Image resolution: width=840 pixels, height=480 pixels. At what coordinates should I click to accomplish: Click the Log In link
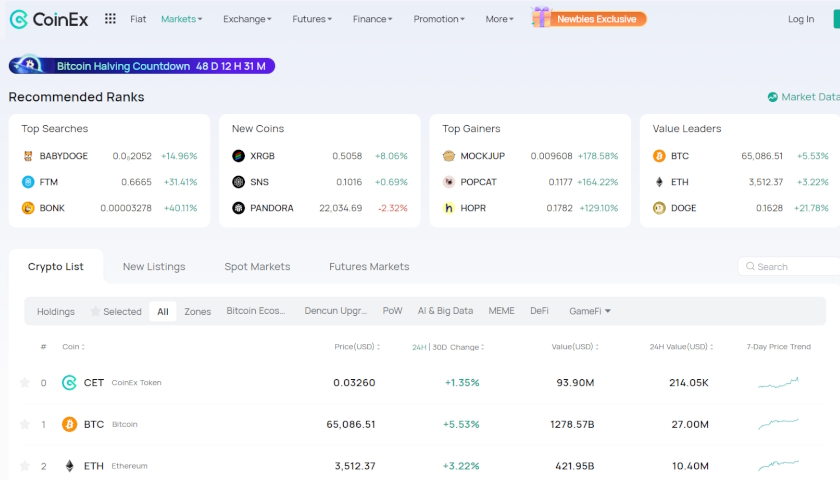(x=801, y=19)
